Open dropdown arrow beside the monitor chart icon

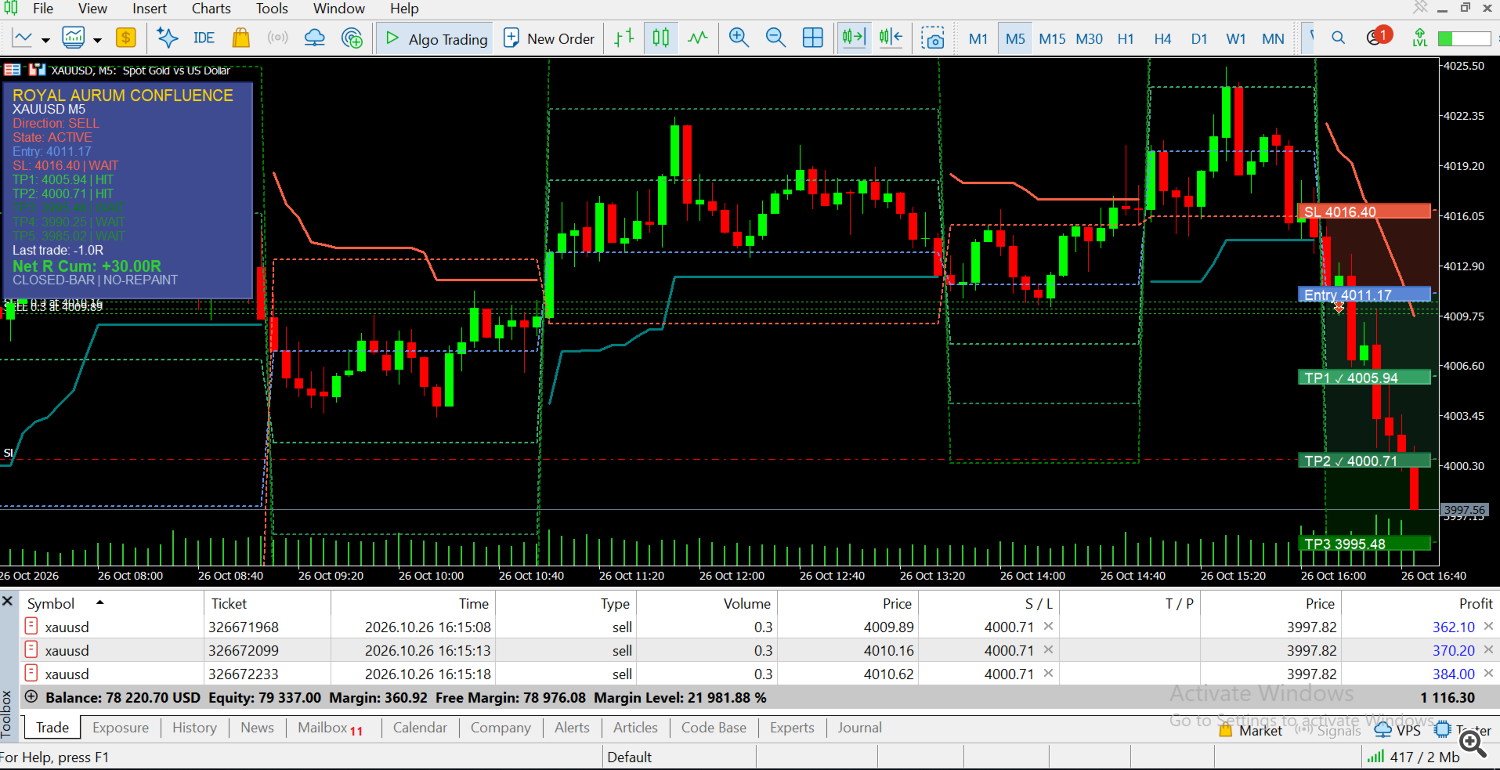pyautogui.click(x=97, y=39)
